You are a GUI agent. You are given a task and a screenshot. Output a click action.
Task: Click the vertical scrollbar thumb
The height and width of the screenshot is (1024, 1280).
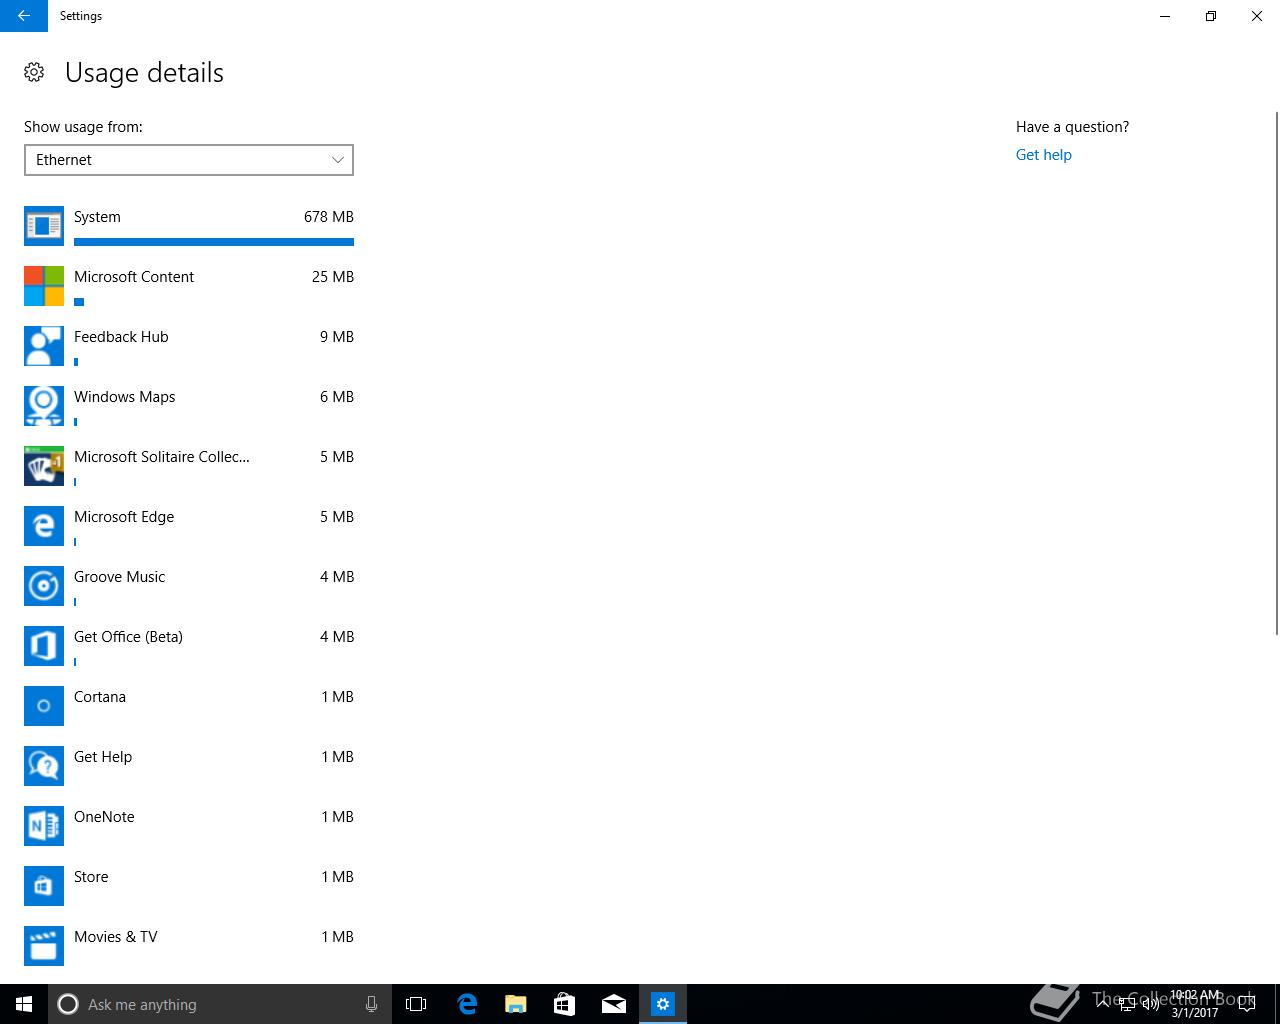[x=1276, y=372]
